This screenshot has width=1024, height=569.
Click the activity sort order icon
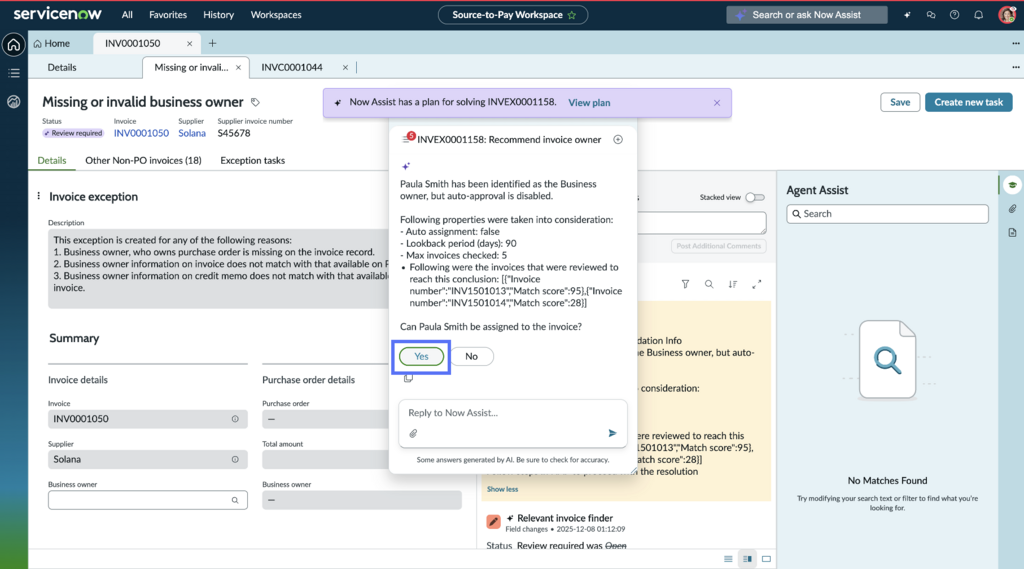coord(733,284)
